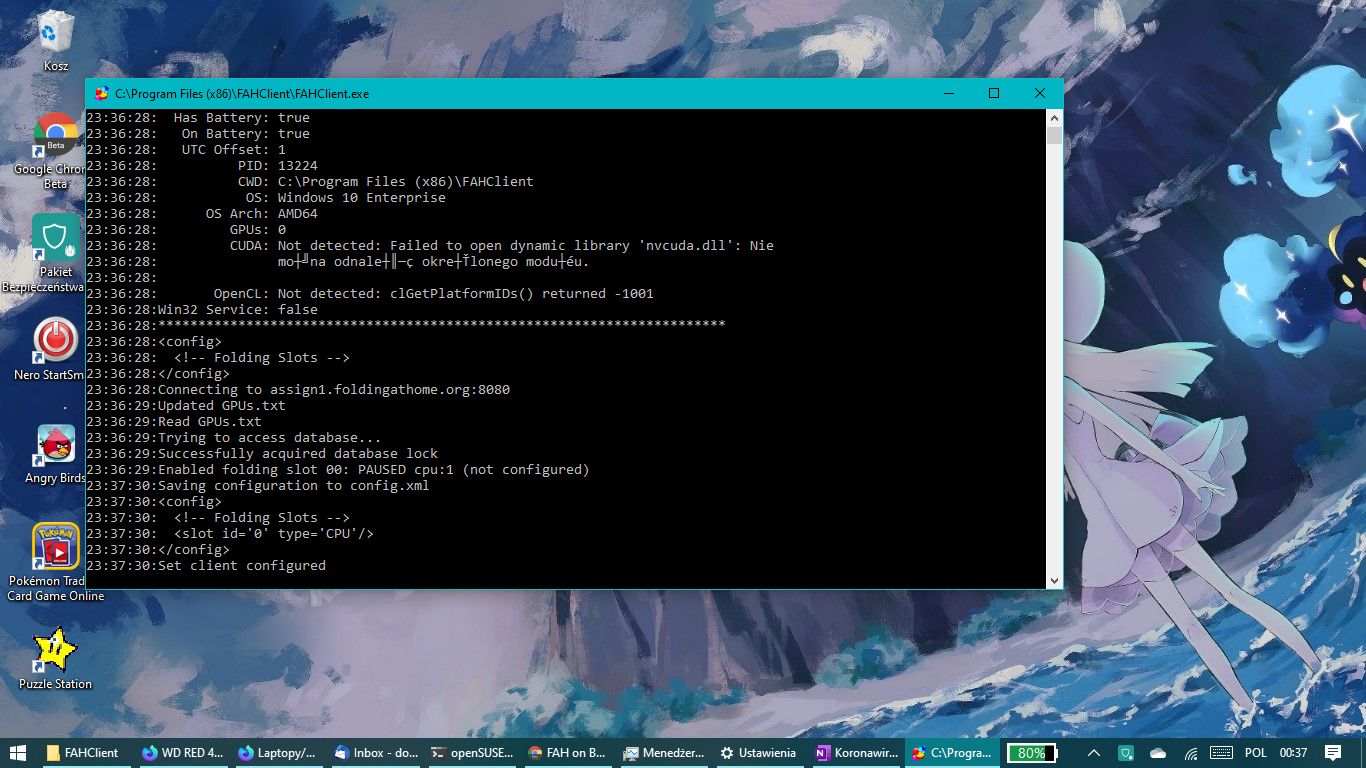Show hidden system tray icons chevron

tap(1094, 753)
